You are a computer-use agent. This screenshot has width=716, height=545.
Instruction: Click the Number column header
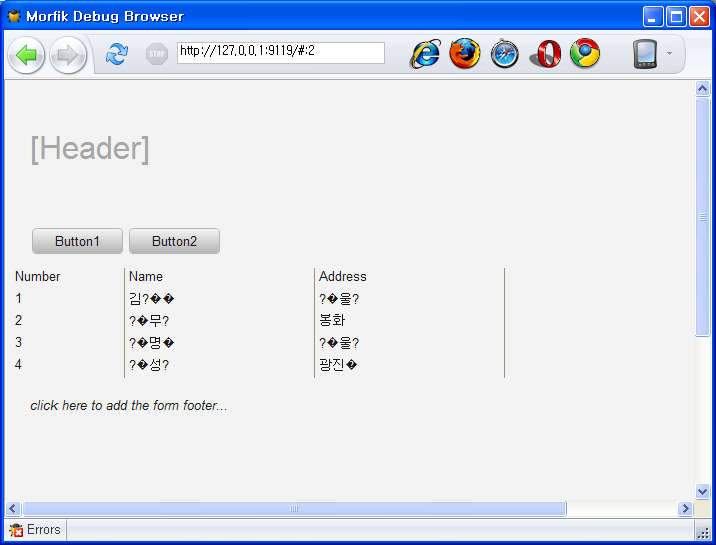(38, 277)
